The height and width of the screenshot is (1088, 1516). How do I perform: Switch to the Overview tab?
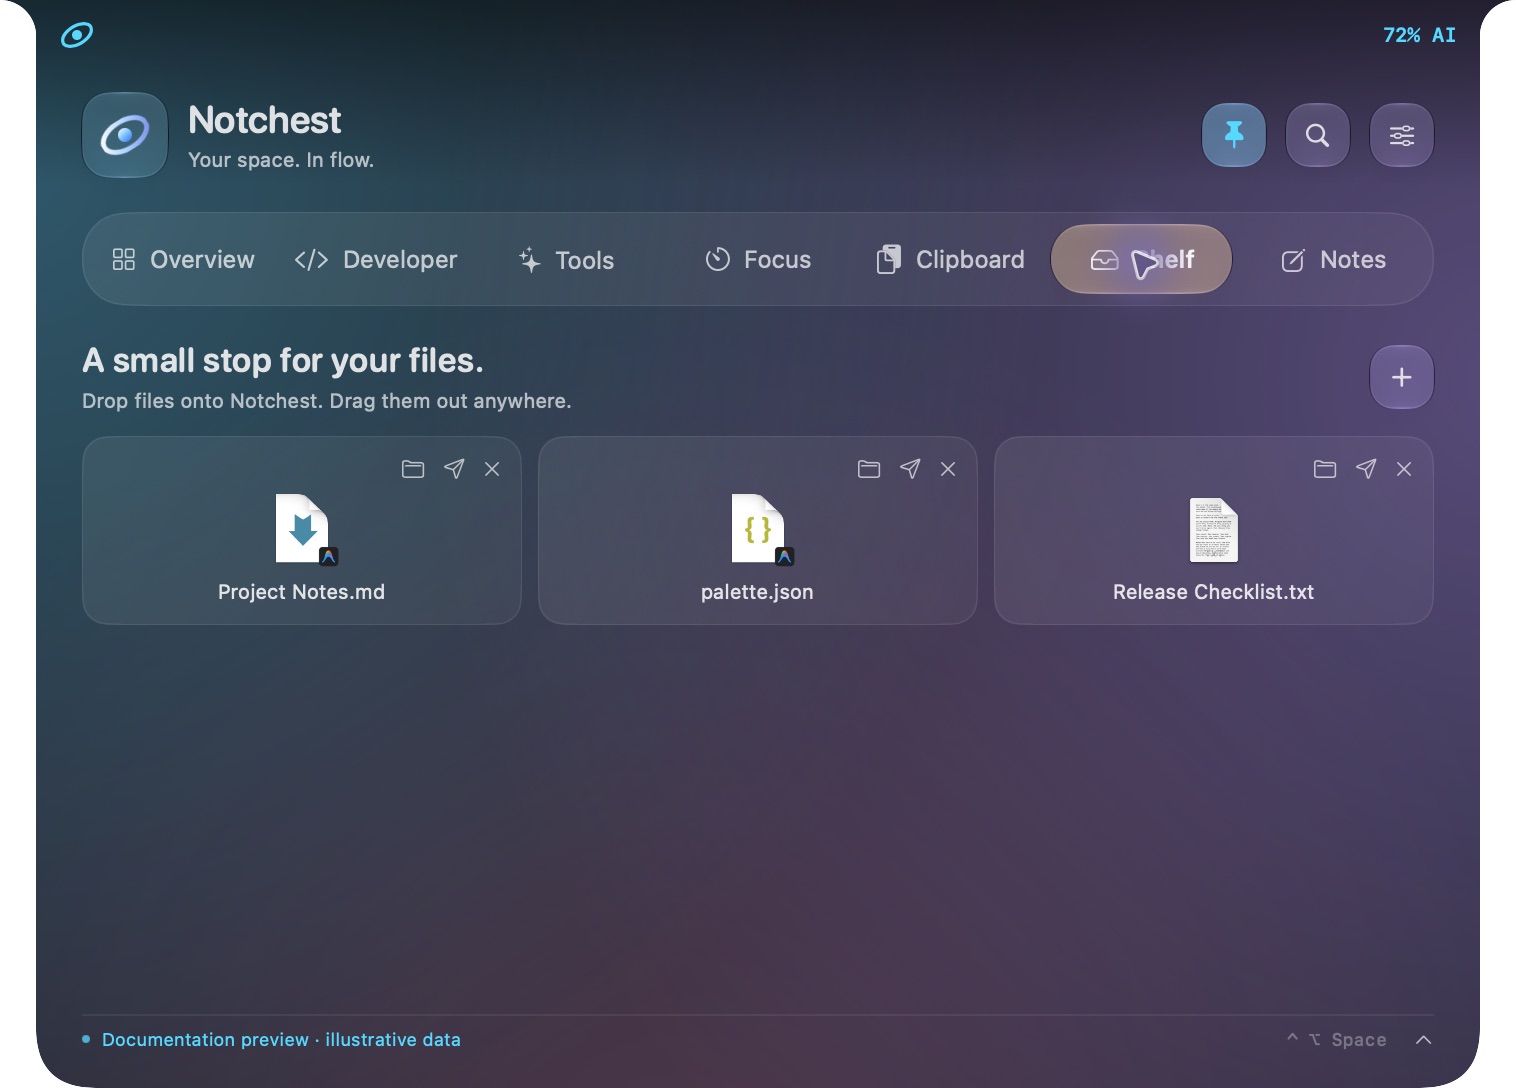(x=183, y=260)
